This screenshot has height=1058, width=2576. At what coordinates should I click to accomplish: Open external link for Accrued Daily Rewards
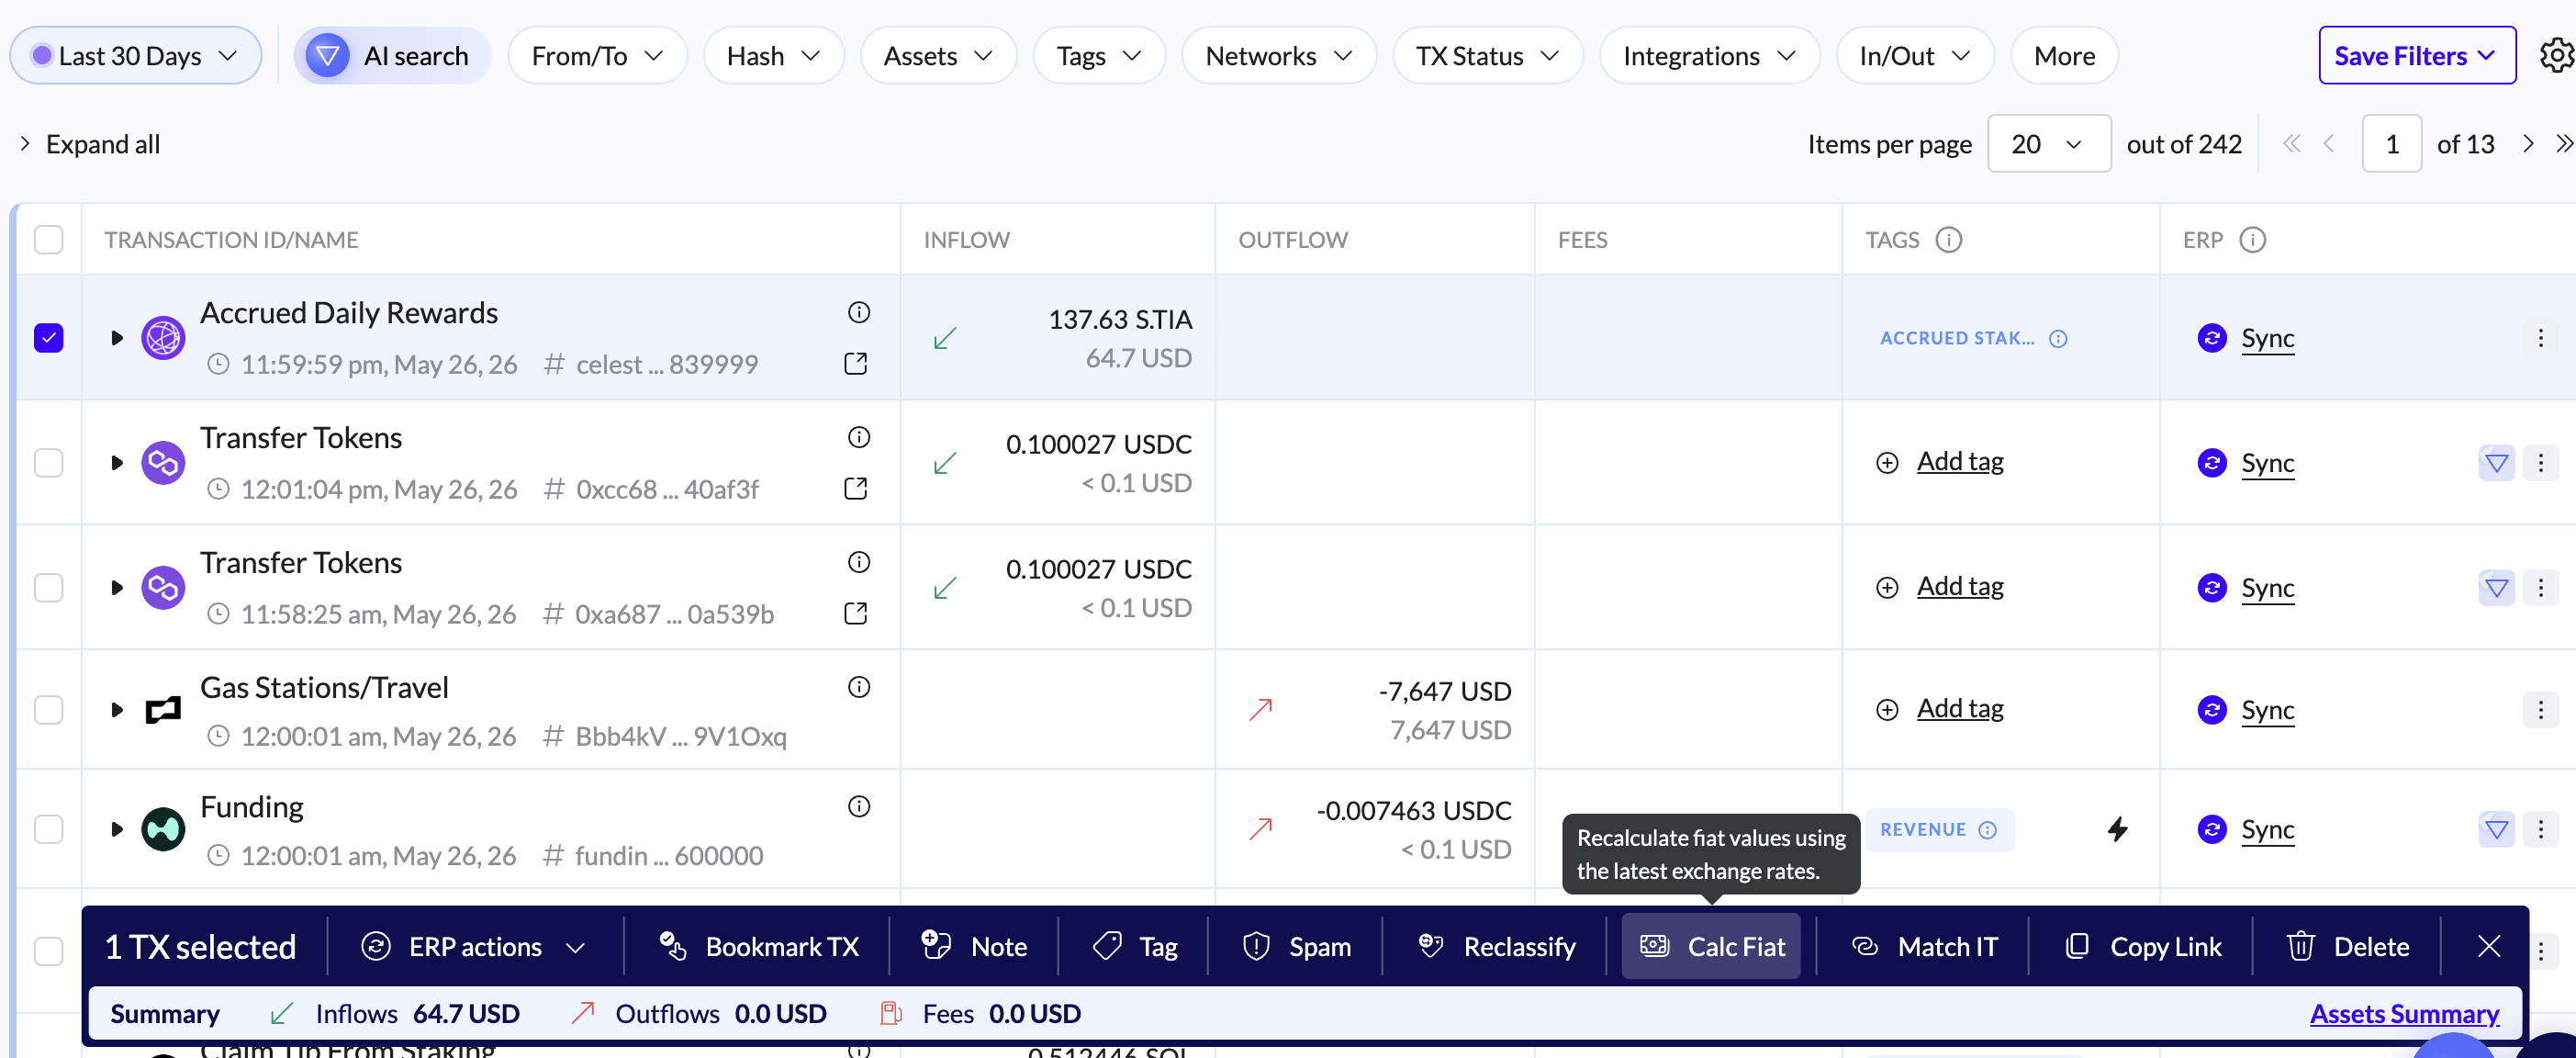coord(855,363)
